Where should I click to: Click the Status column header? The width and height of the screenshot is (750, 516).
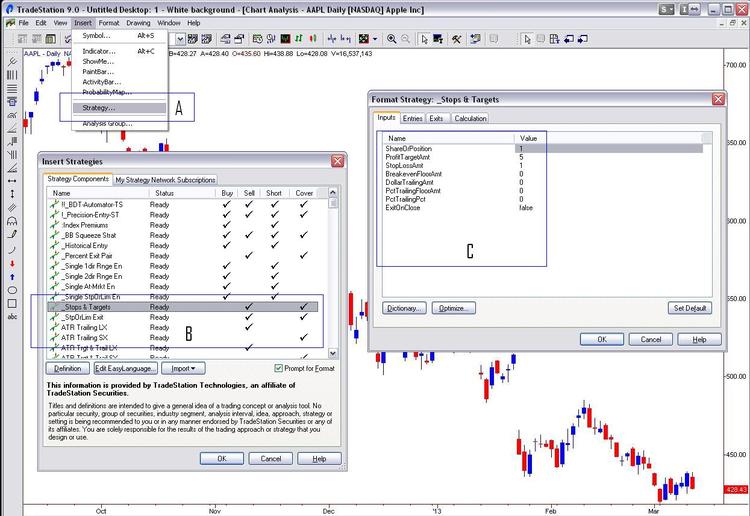[183, 193]
